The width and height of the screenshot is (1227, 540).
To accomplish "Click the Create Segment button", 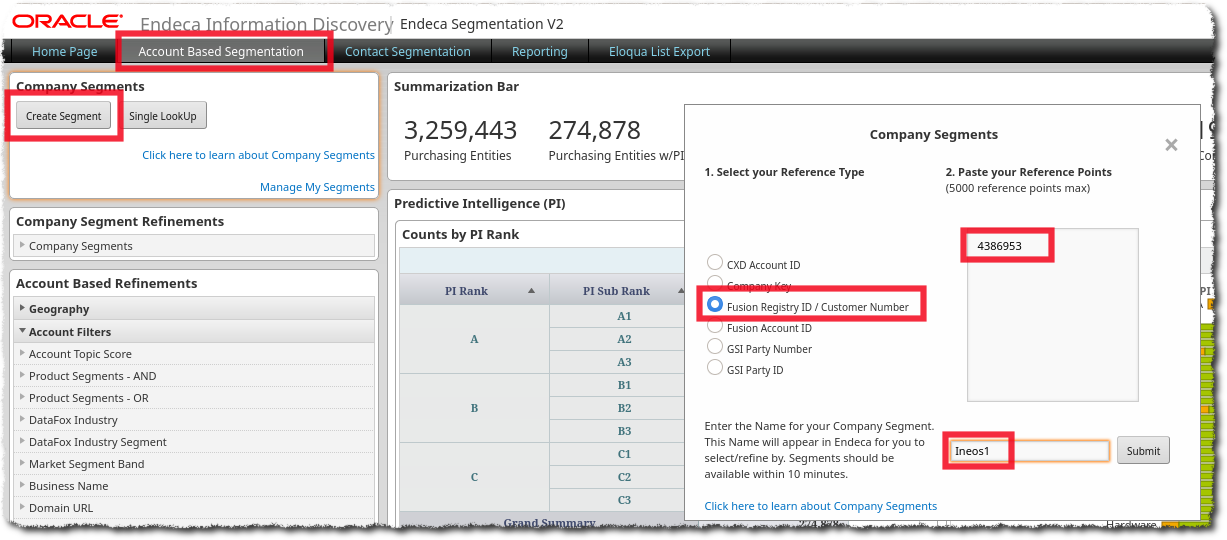I will [64, 116].
